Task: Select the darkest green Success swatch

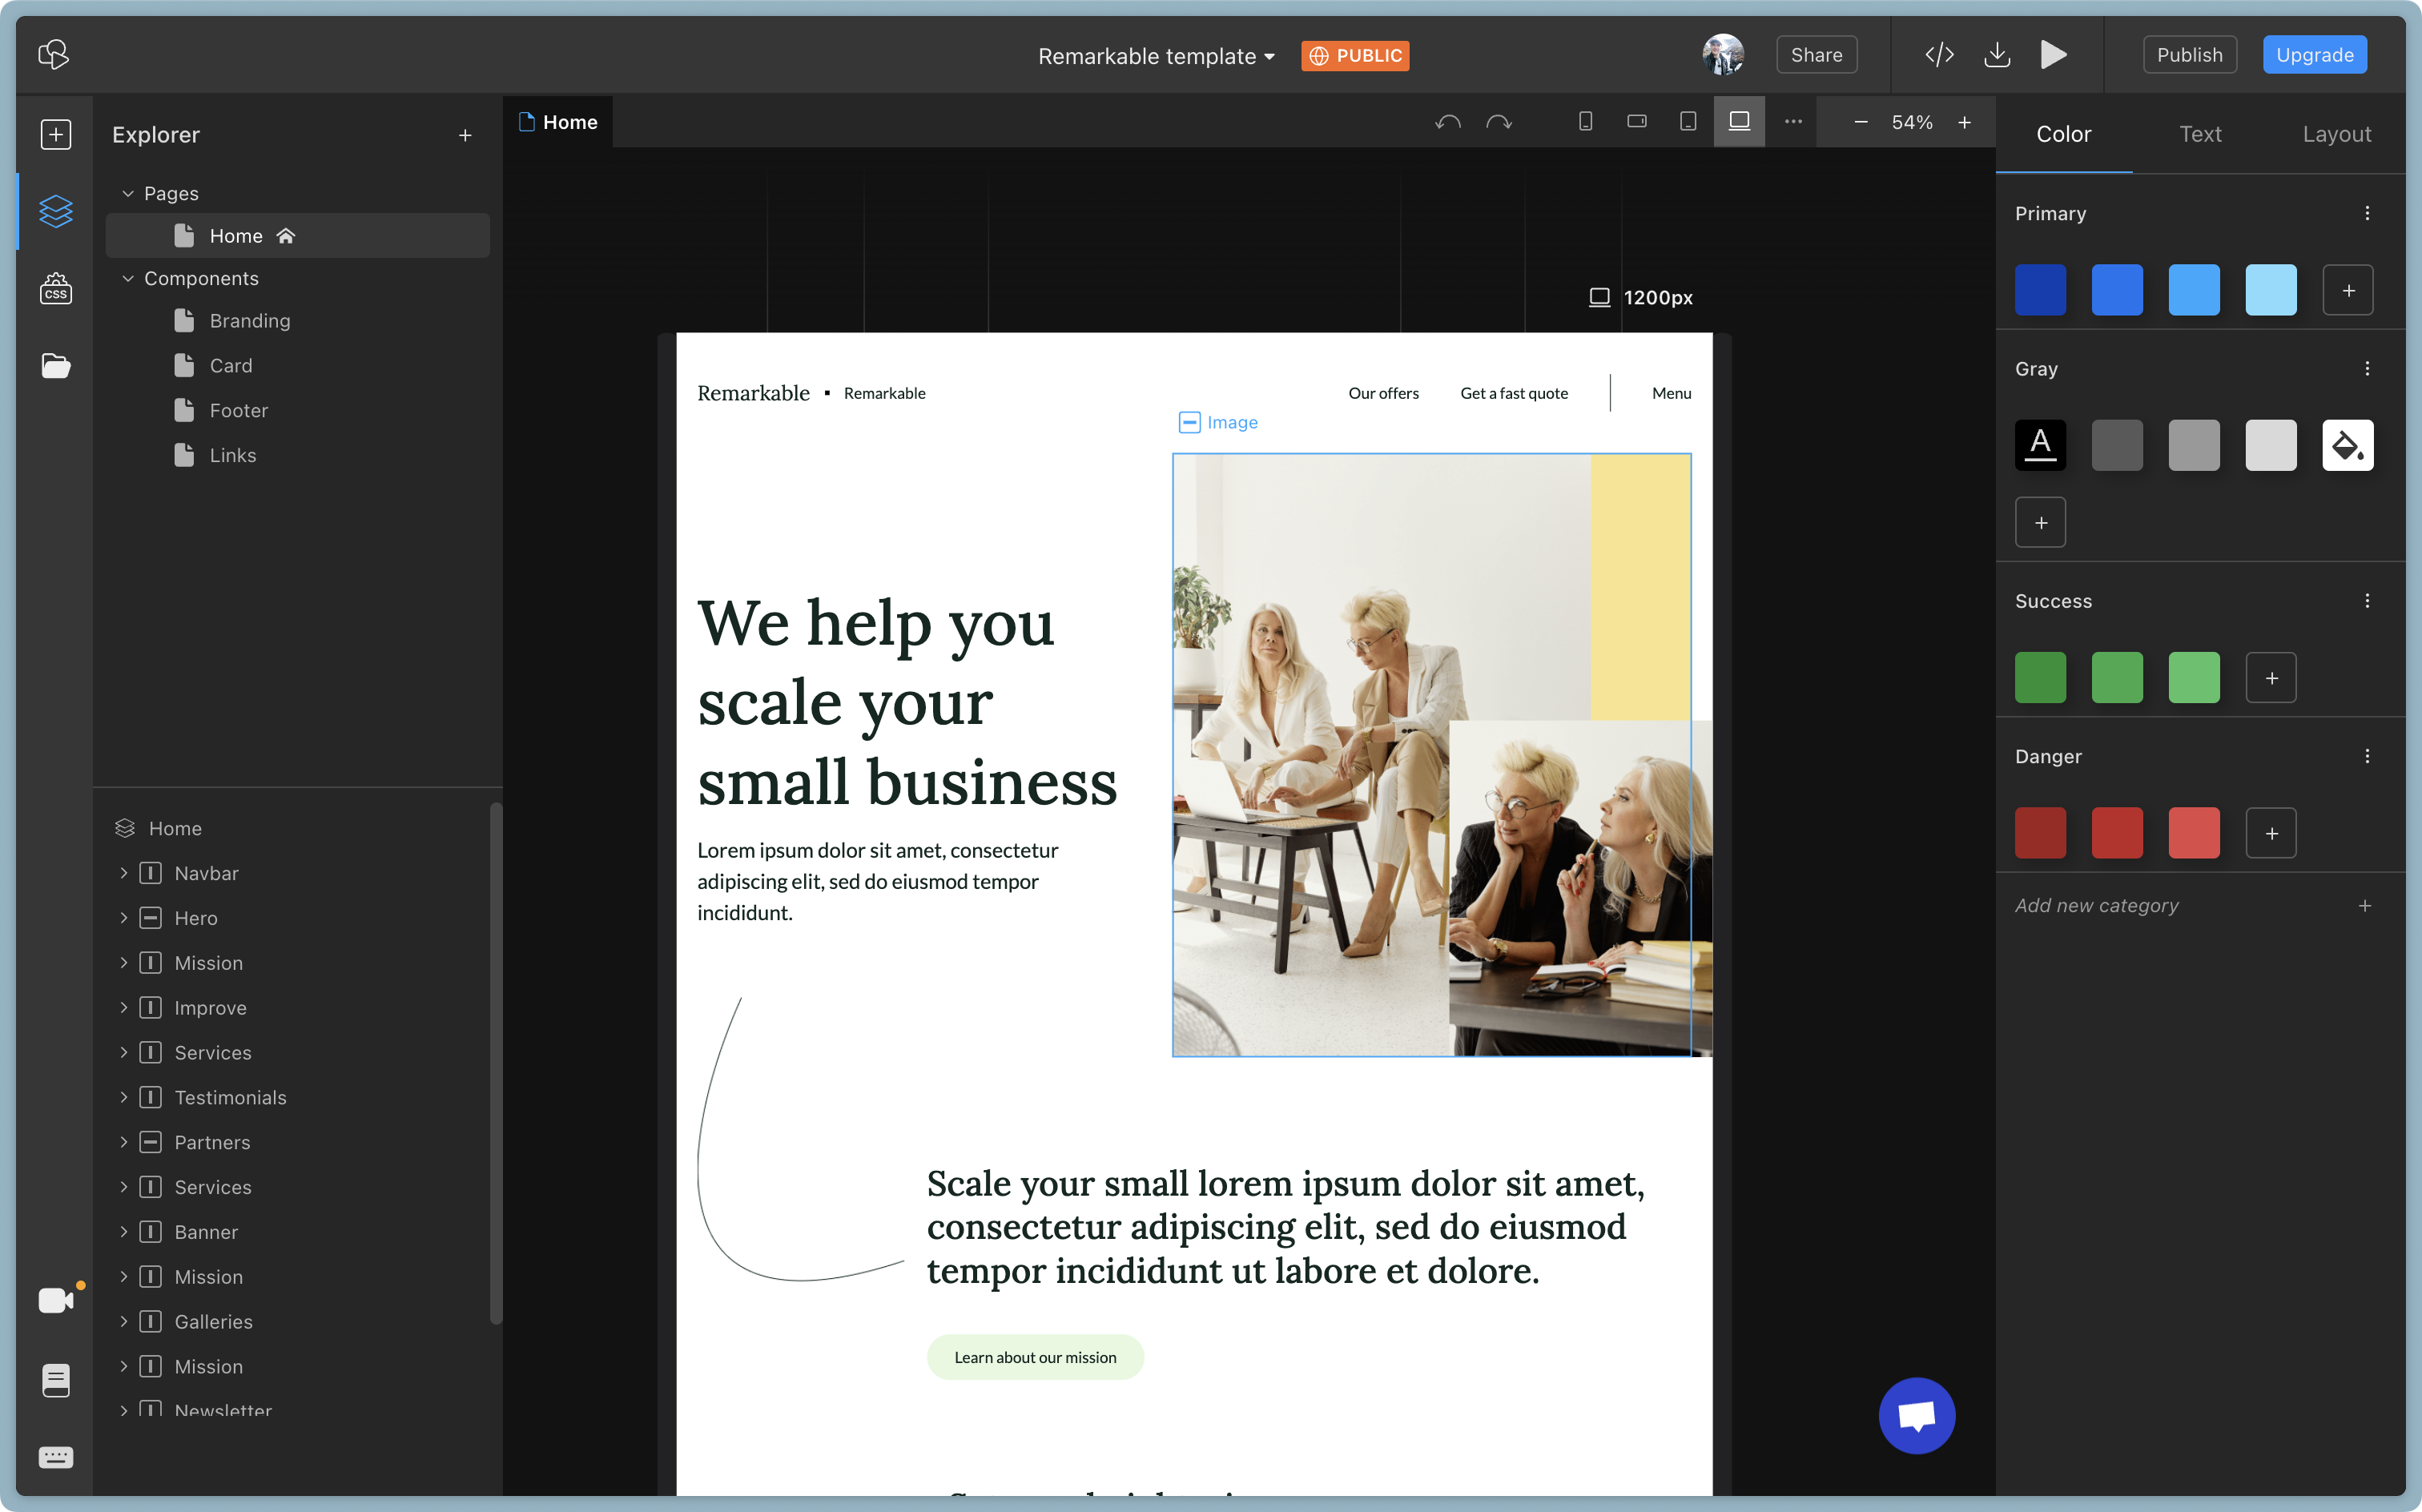Action: point(2040,678)
